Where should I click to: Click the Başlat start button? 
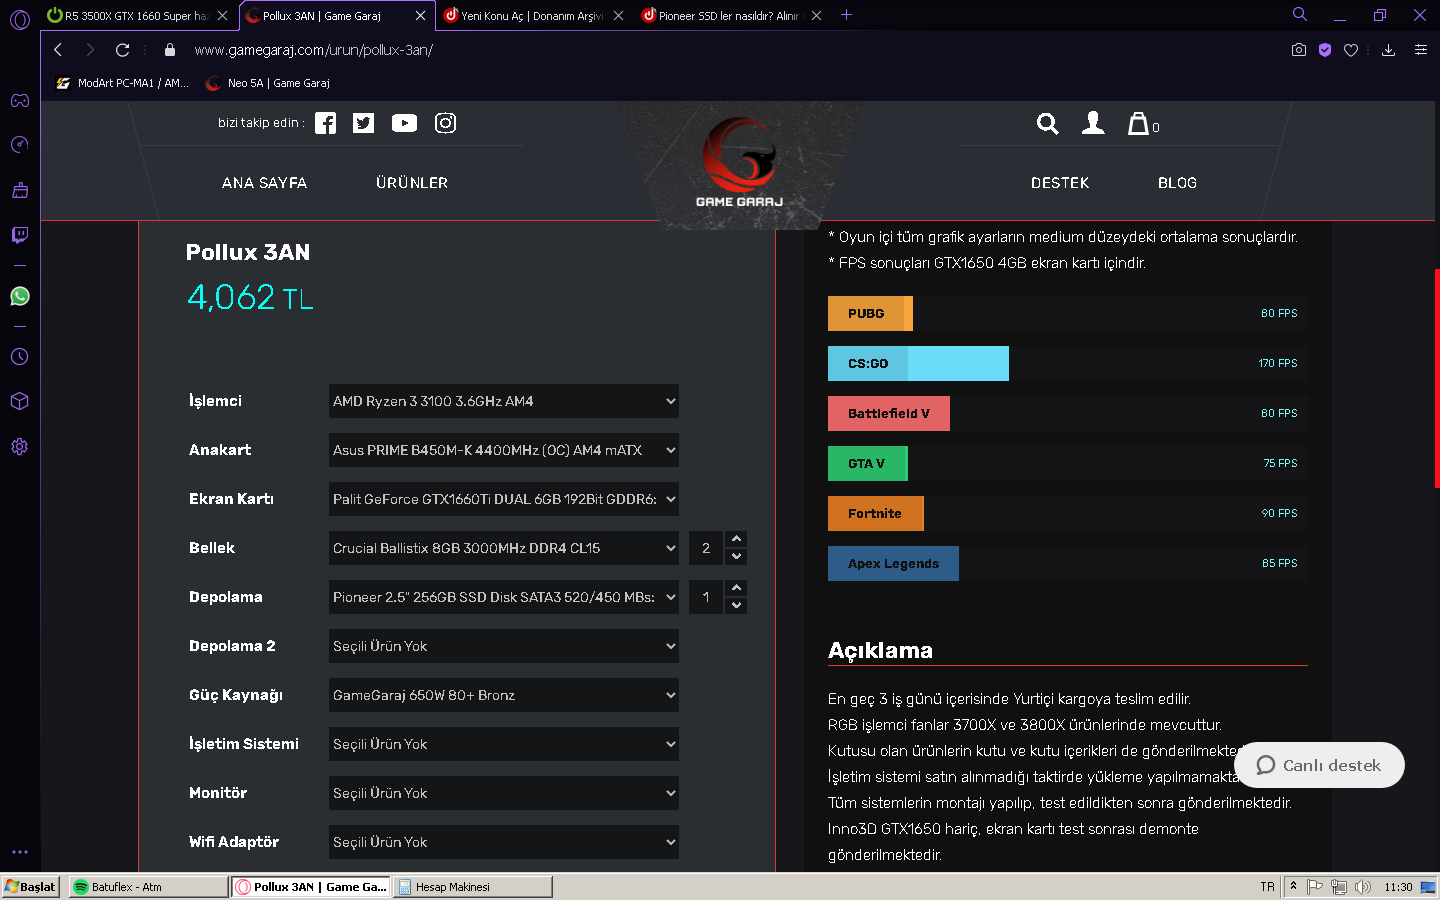[31, 887]
